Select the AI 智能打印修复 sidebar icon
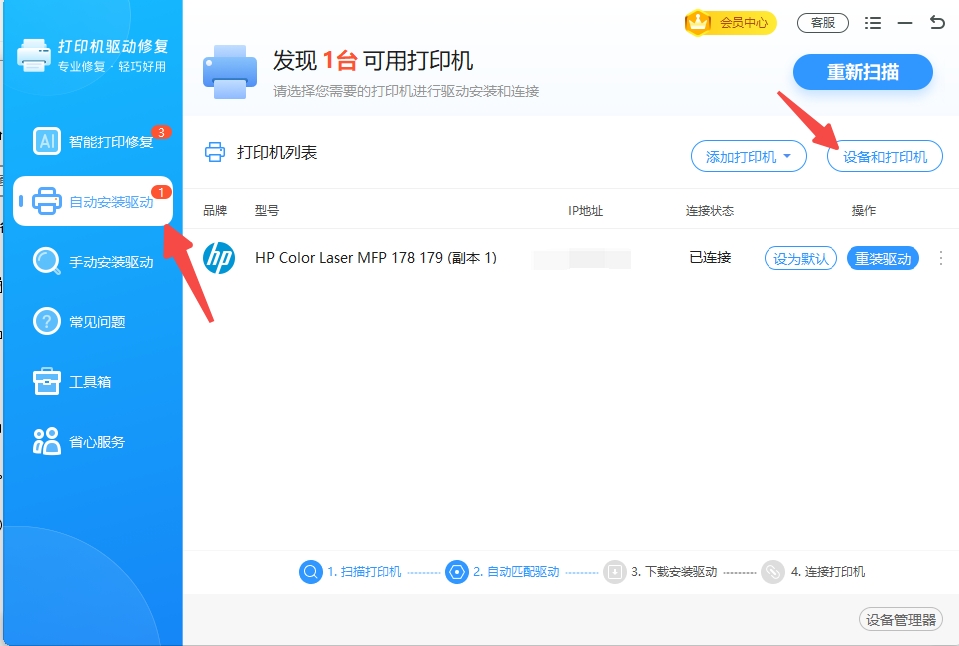The image size is (959, 646). point(46,141)
